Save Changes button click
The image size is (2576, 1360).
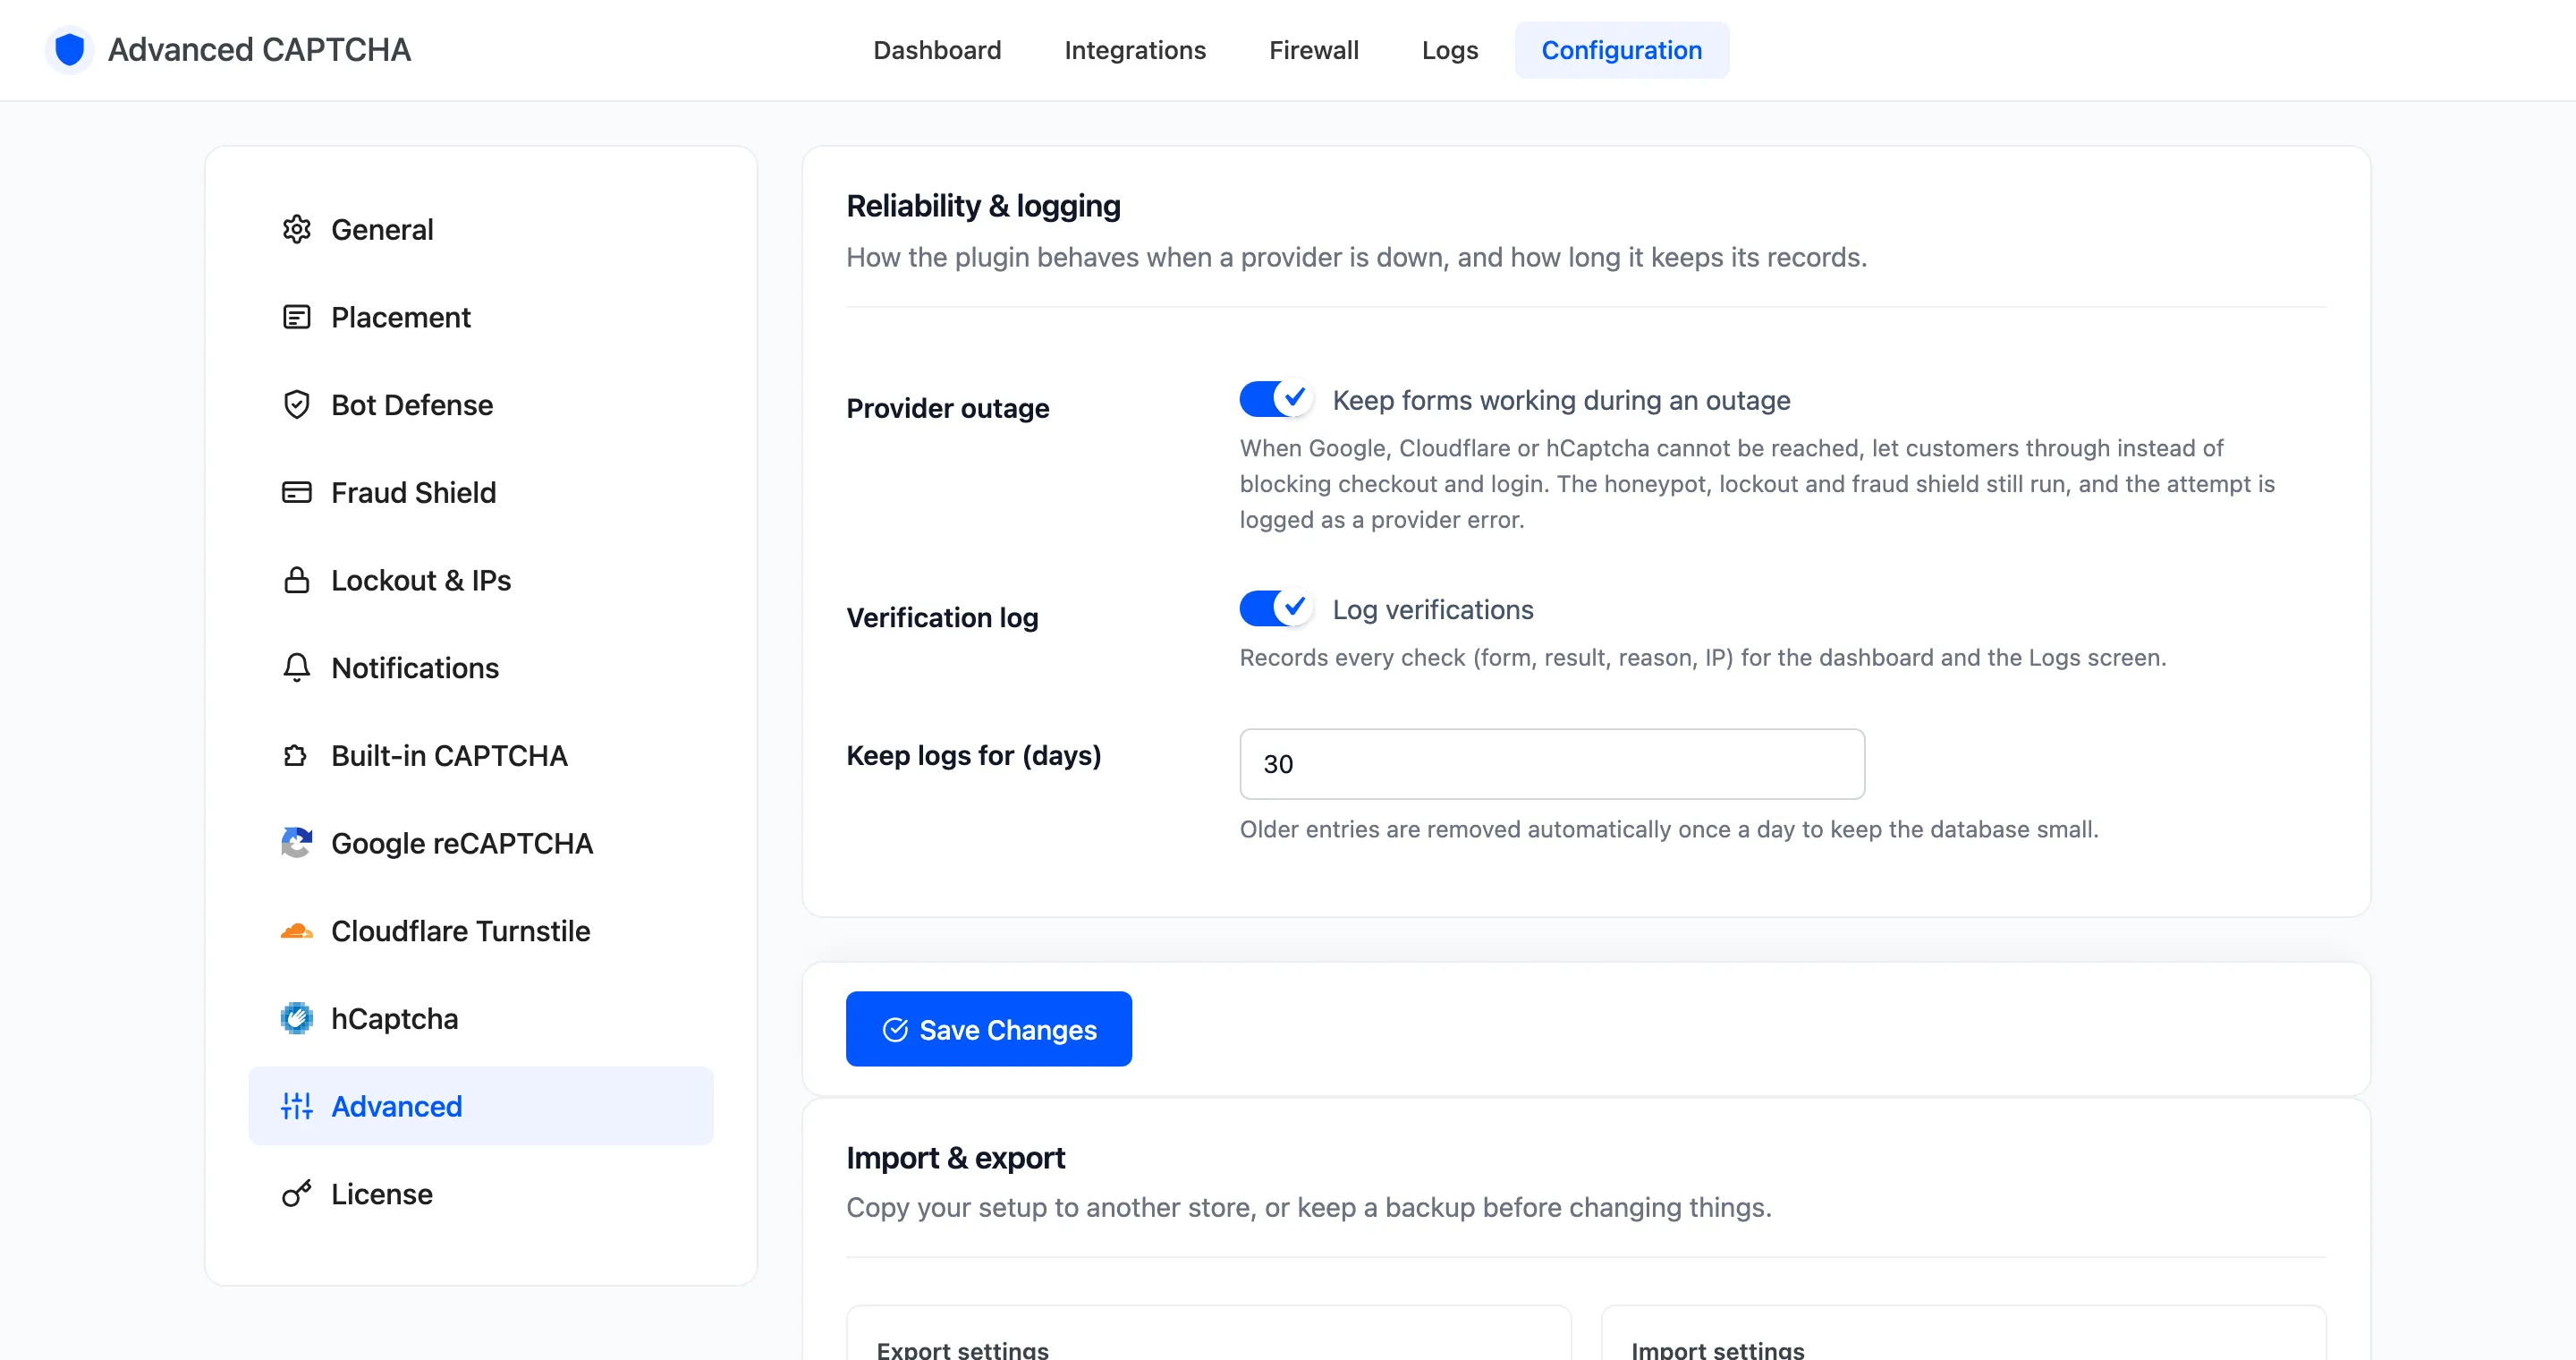(x=989, y=1029)
